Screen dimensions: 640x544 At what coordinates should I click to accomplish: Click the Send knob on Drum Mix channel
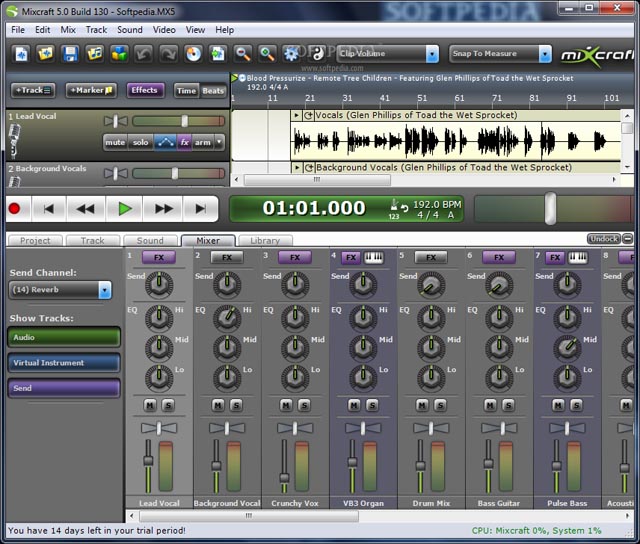pyautogui.click(x=431, y=284)
